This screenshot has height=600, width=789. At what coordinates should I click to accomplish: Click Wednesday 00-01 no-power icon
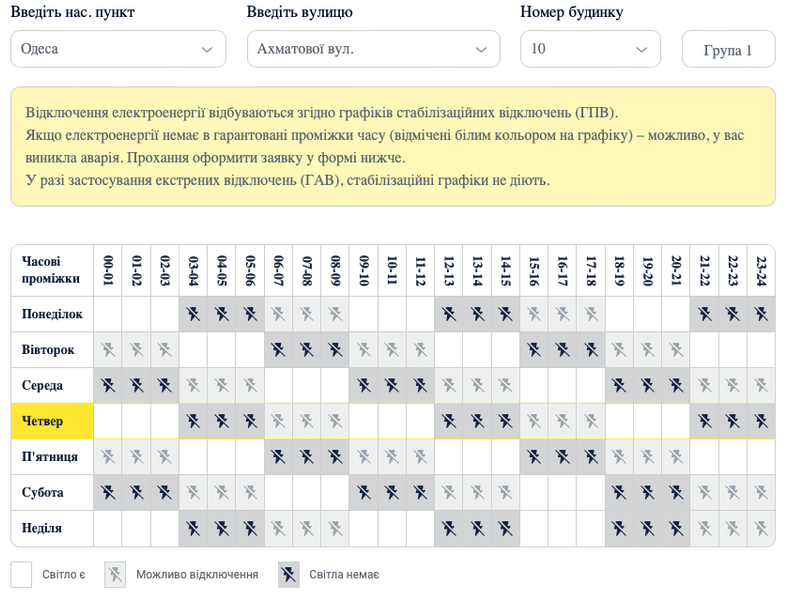pyautogui.click(x=108, y=386)
